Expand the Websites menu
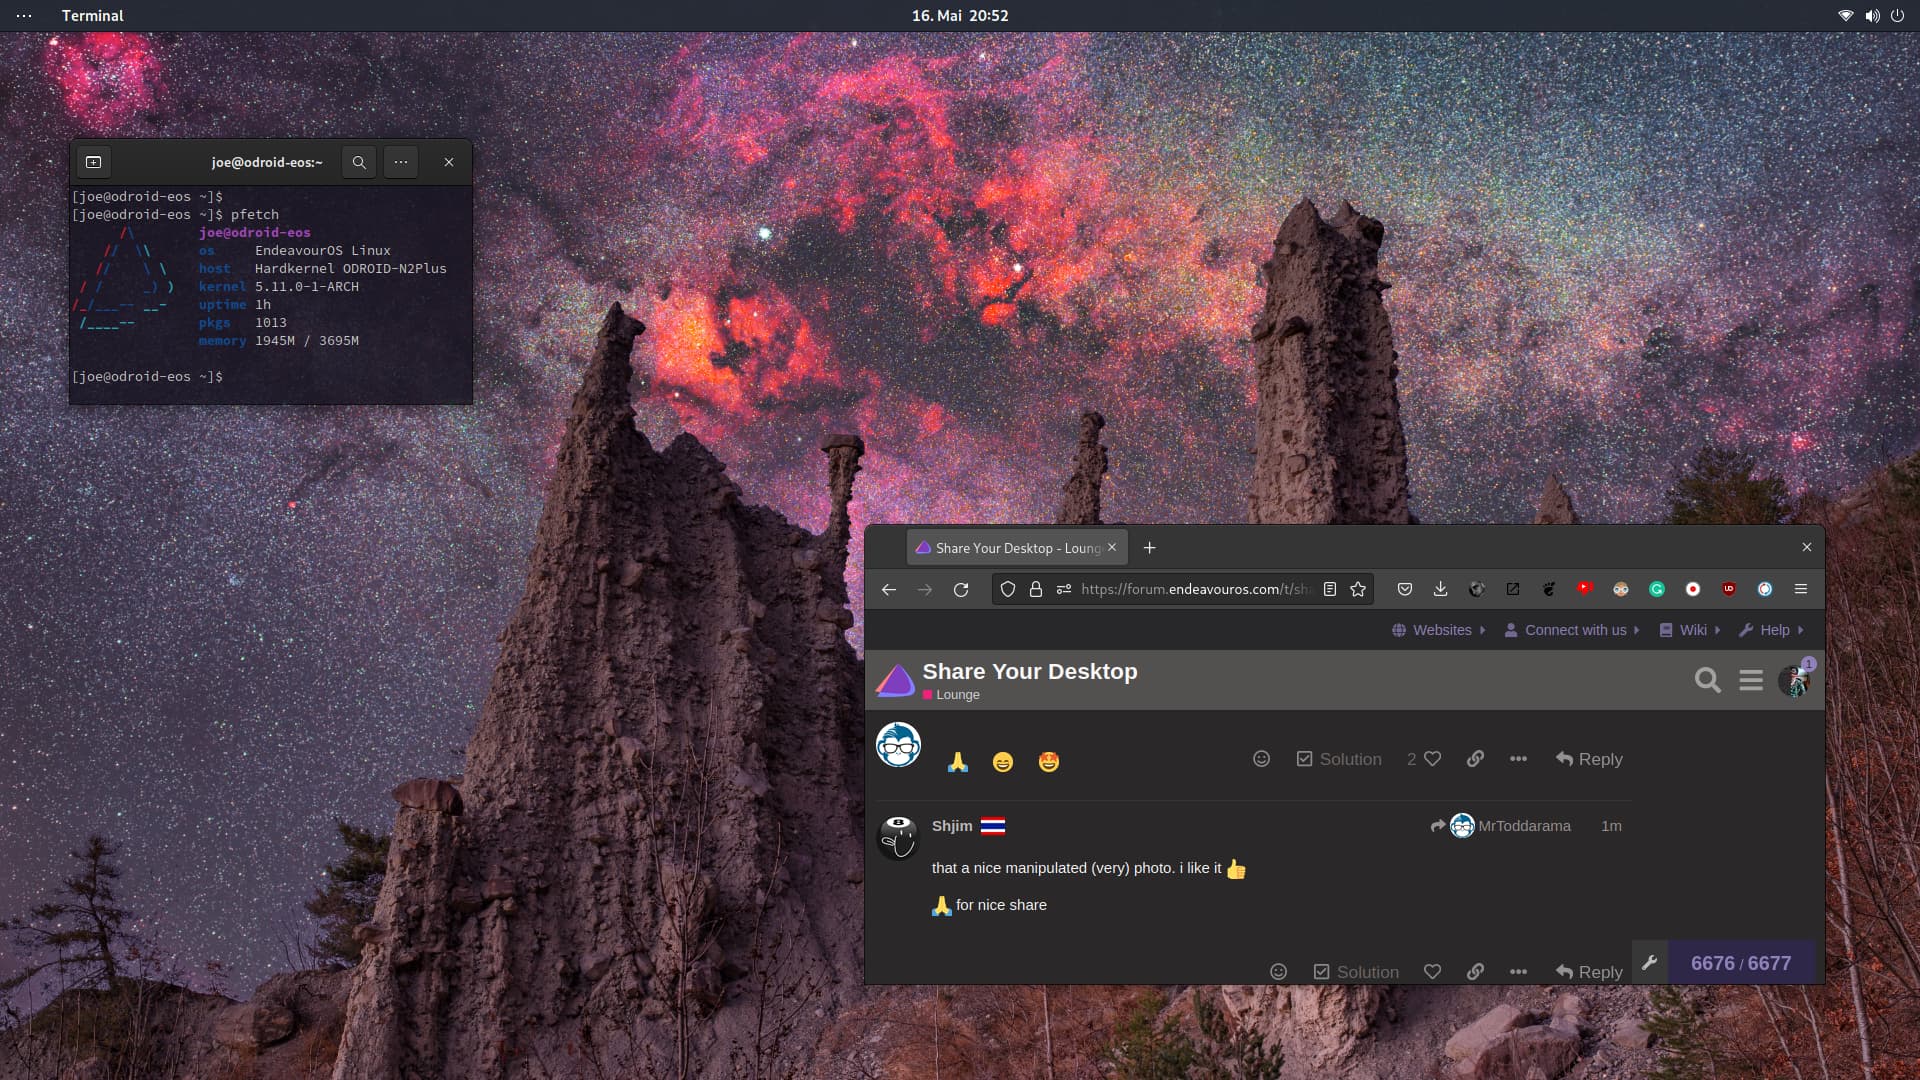The image size is (1920, 1080). (x=1439, y=630)
